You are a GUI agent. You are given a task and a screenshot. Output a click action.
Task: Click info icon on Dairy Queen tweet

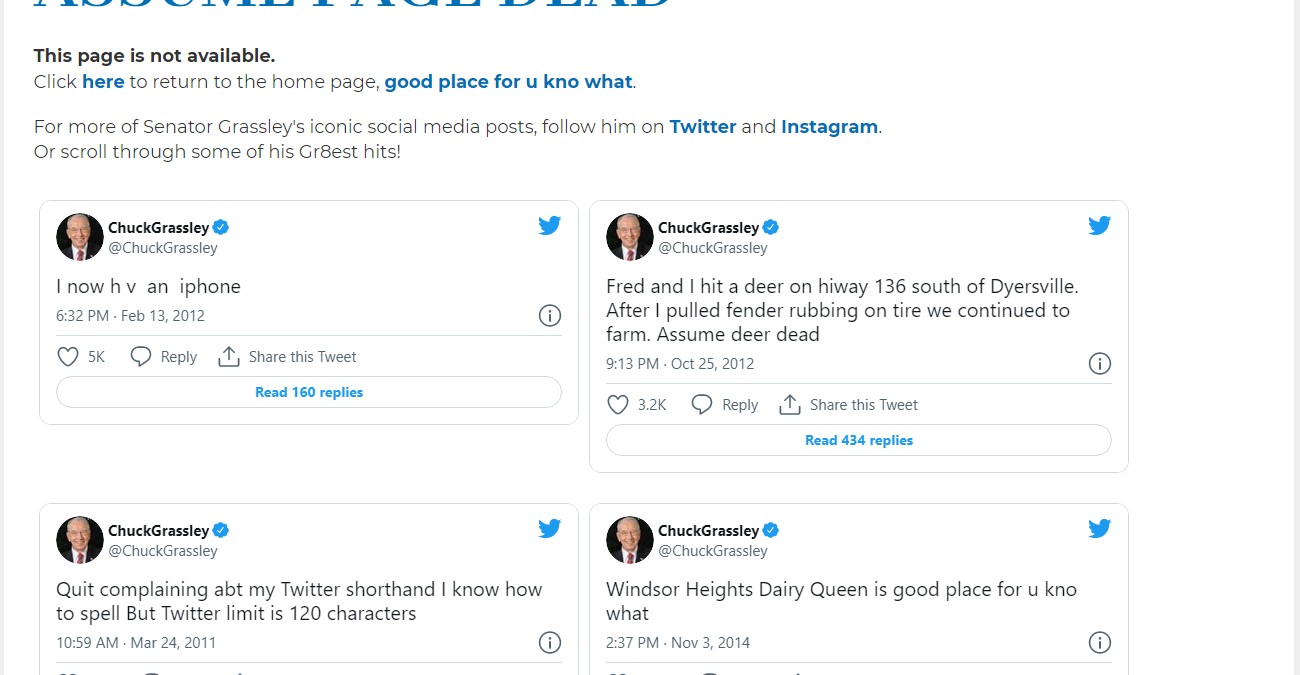click(1099, 643)
